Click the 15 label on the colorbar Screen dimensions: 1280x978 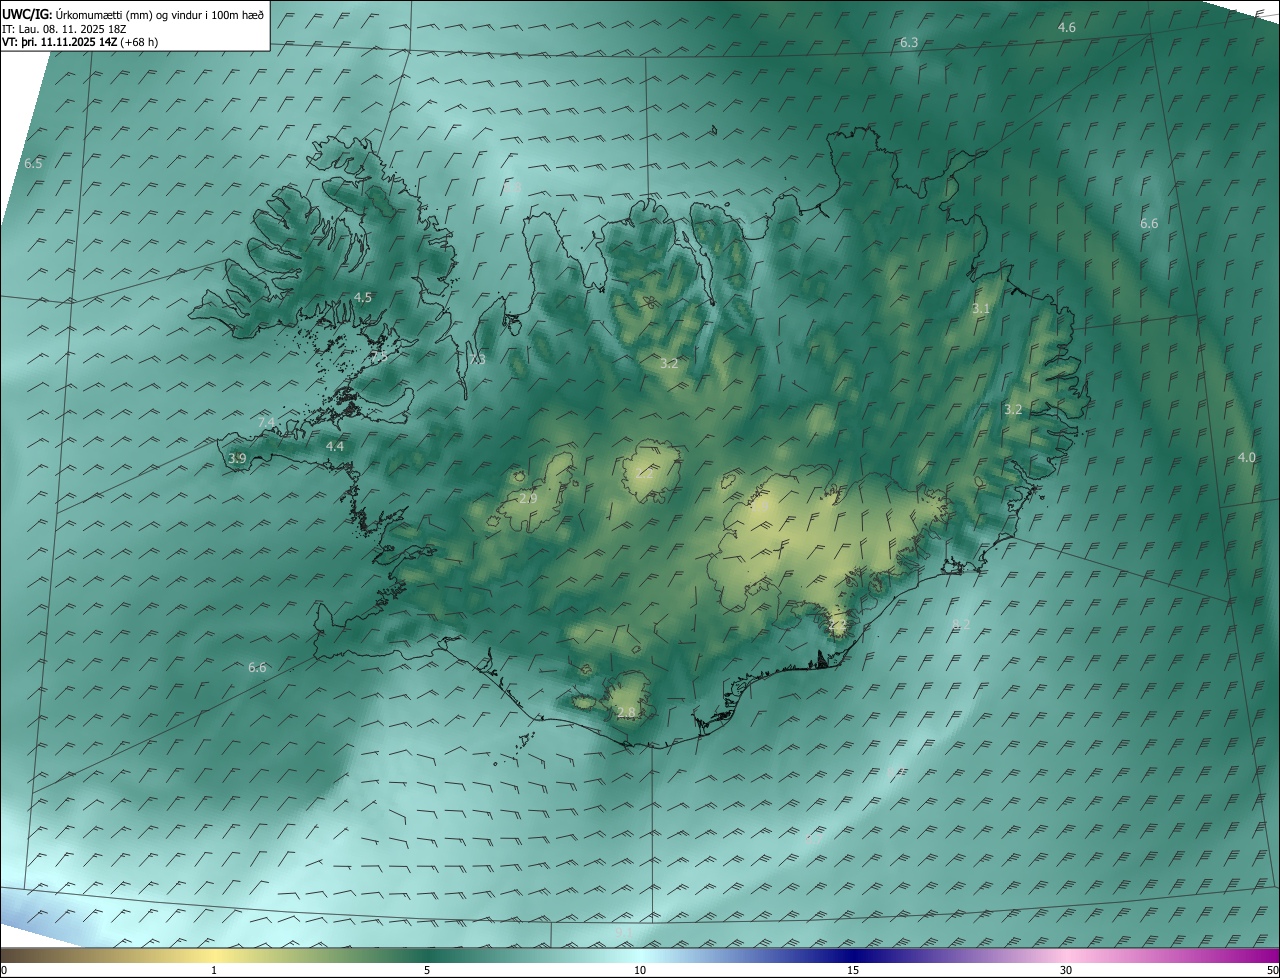pos(853,971)
